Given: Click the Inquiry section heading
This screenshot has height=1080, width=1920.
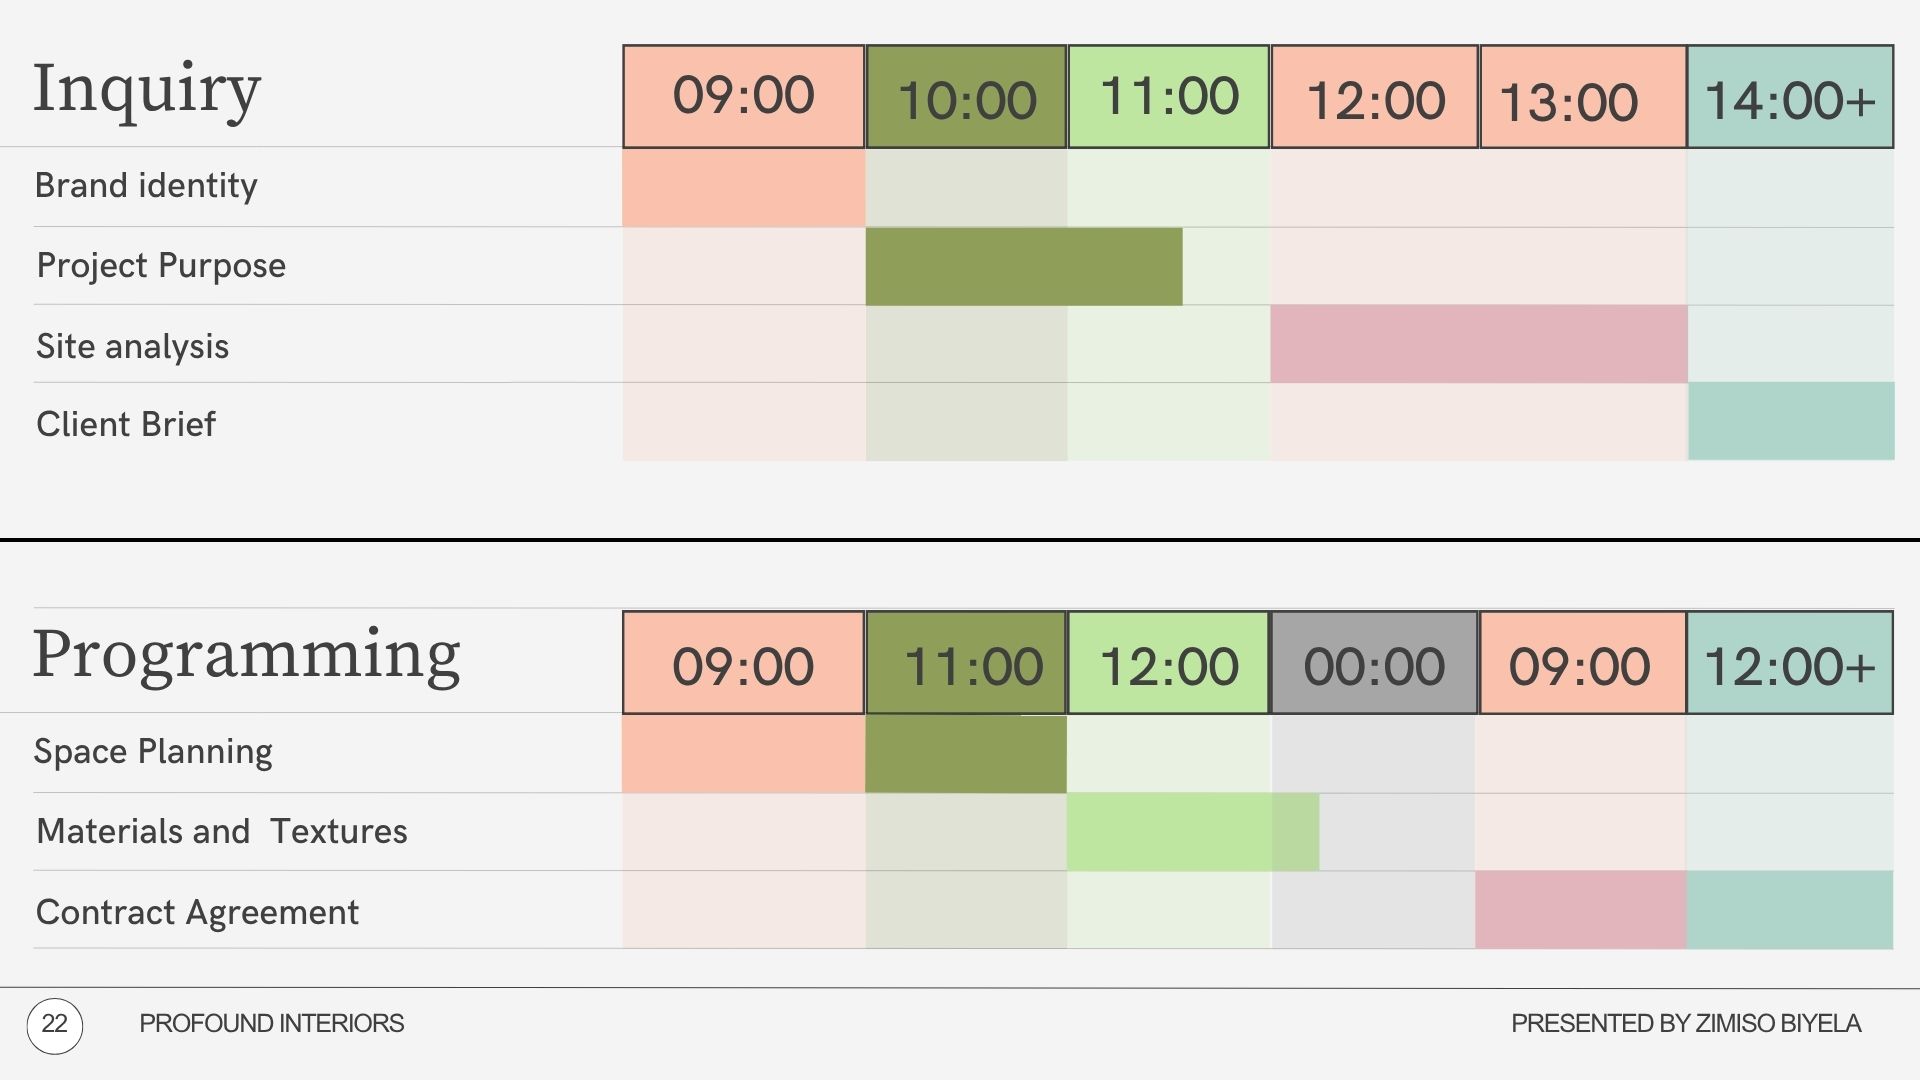Looking at the screenshot, I should (x=147, y=90).
